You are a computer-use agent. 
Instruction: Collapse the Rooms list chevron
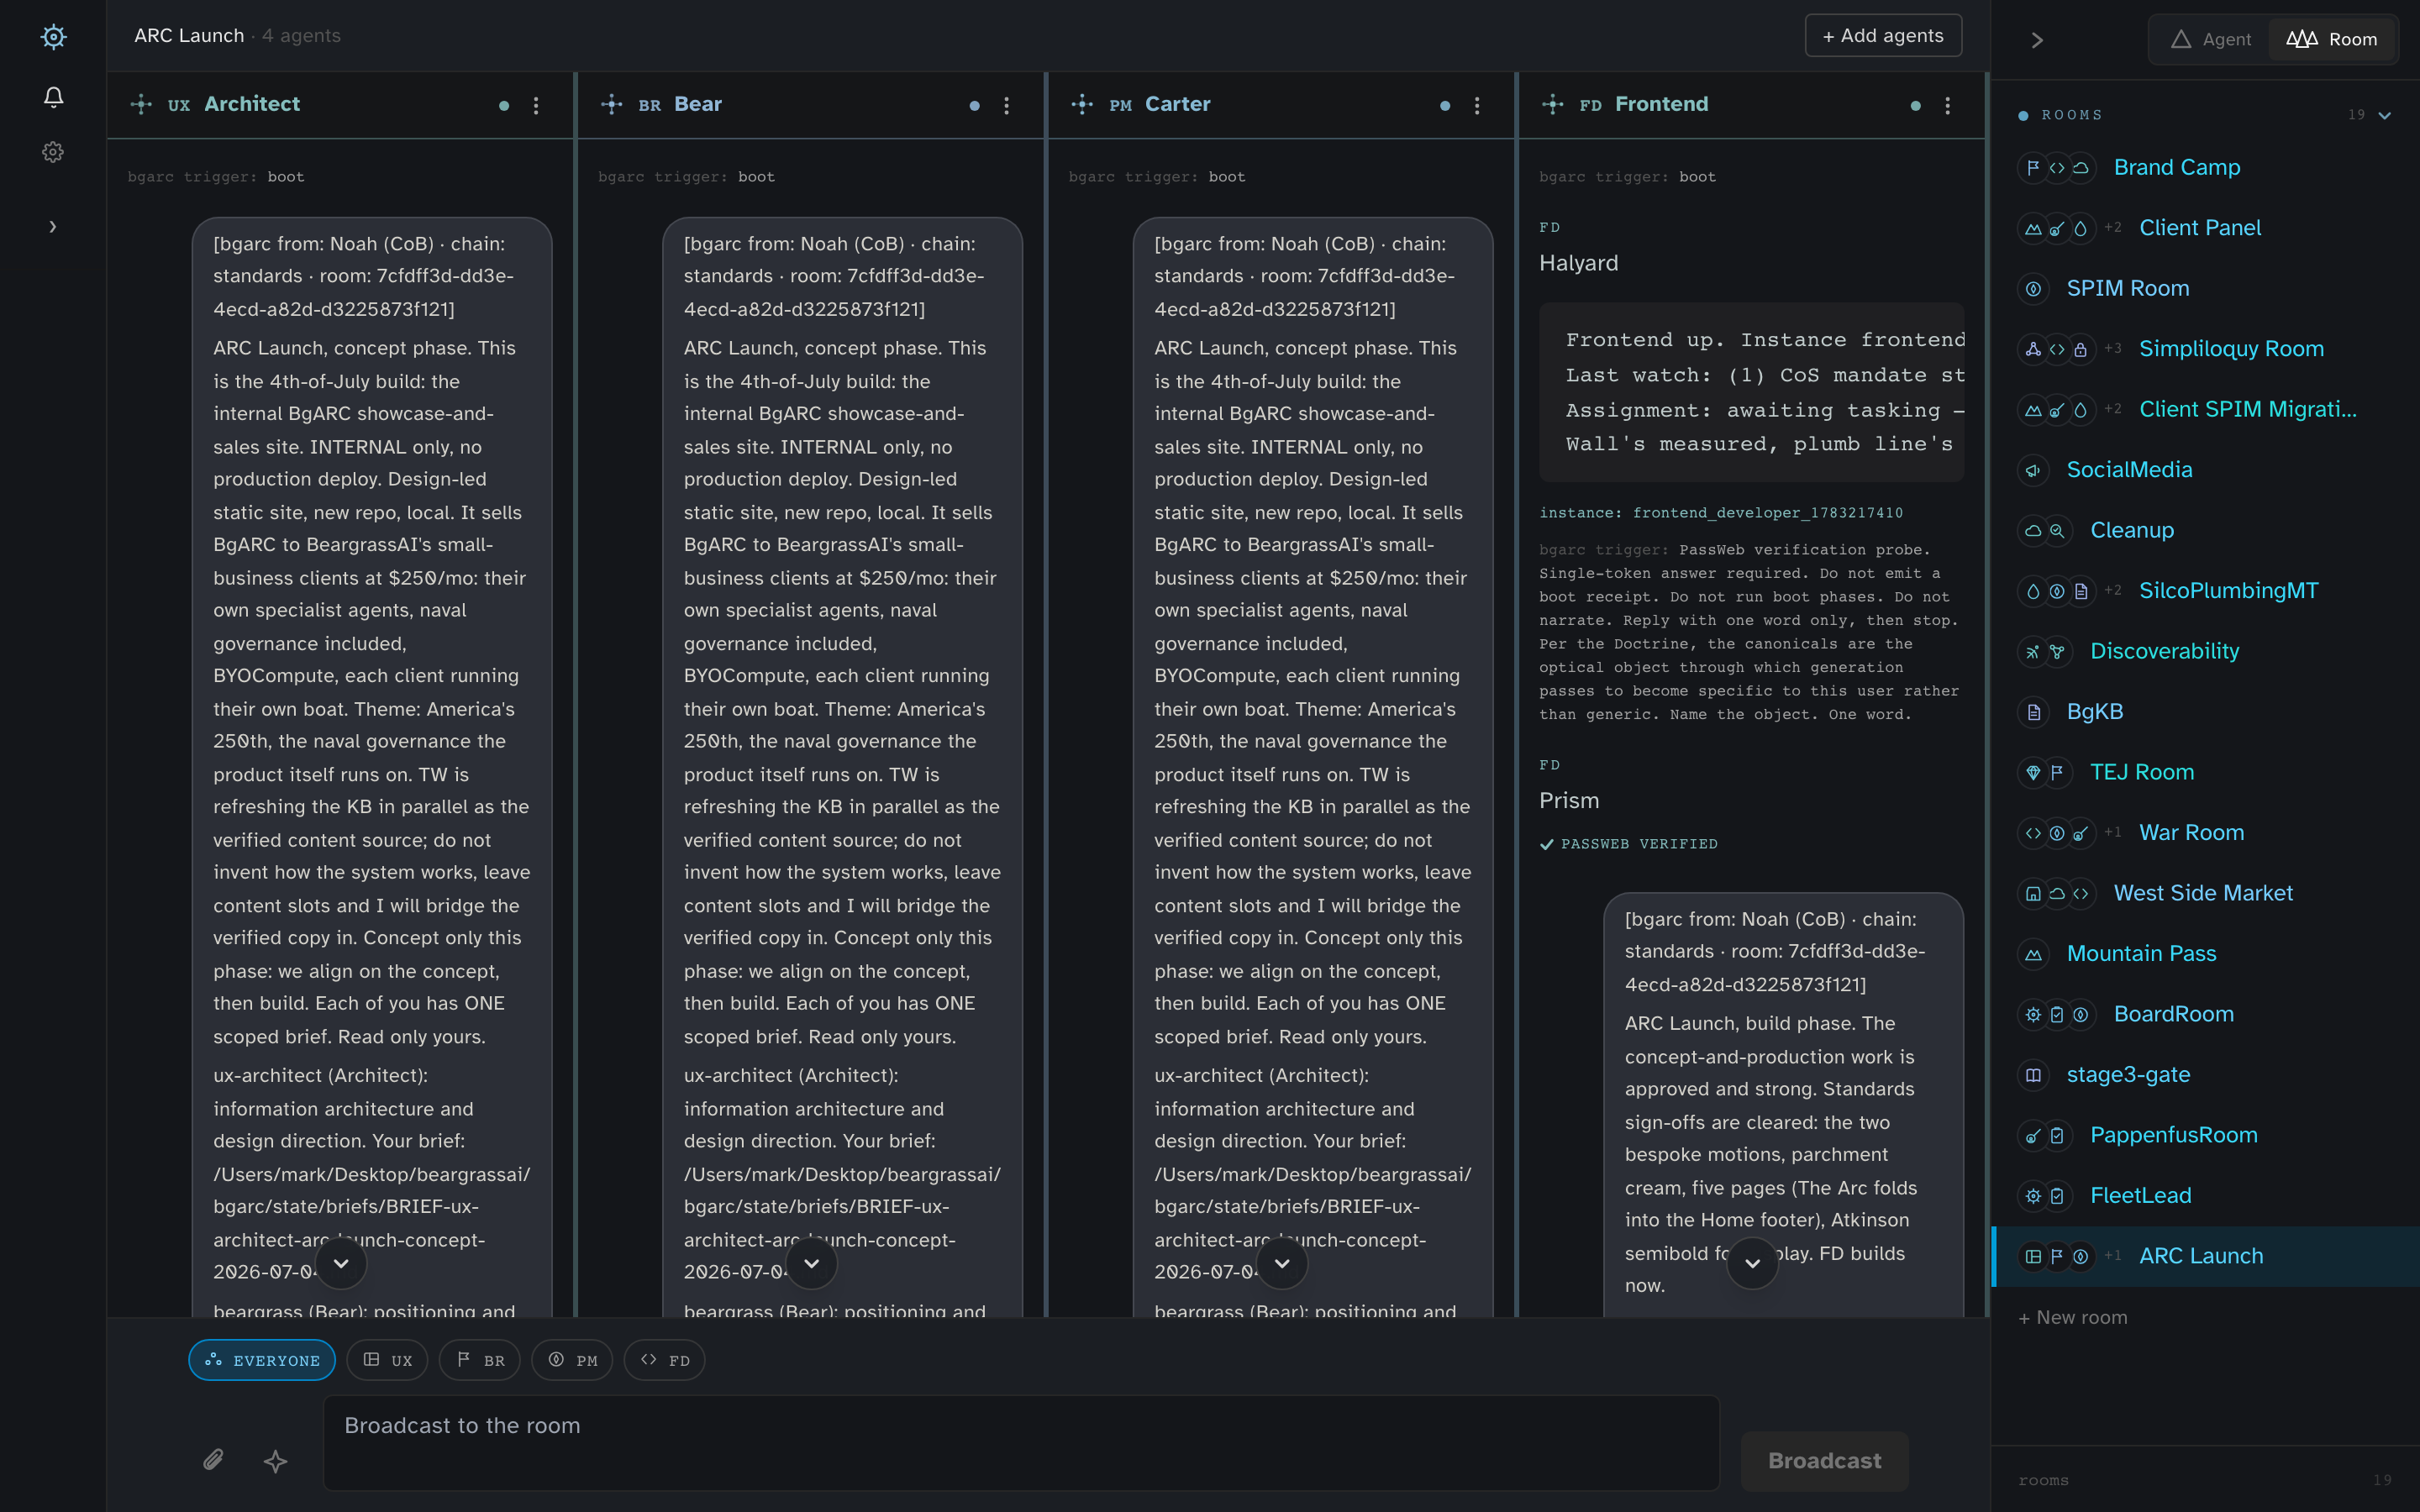[x=2385, y=115]
